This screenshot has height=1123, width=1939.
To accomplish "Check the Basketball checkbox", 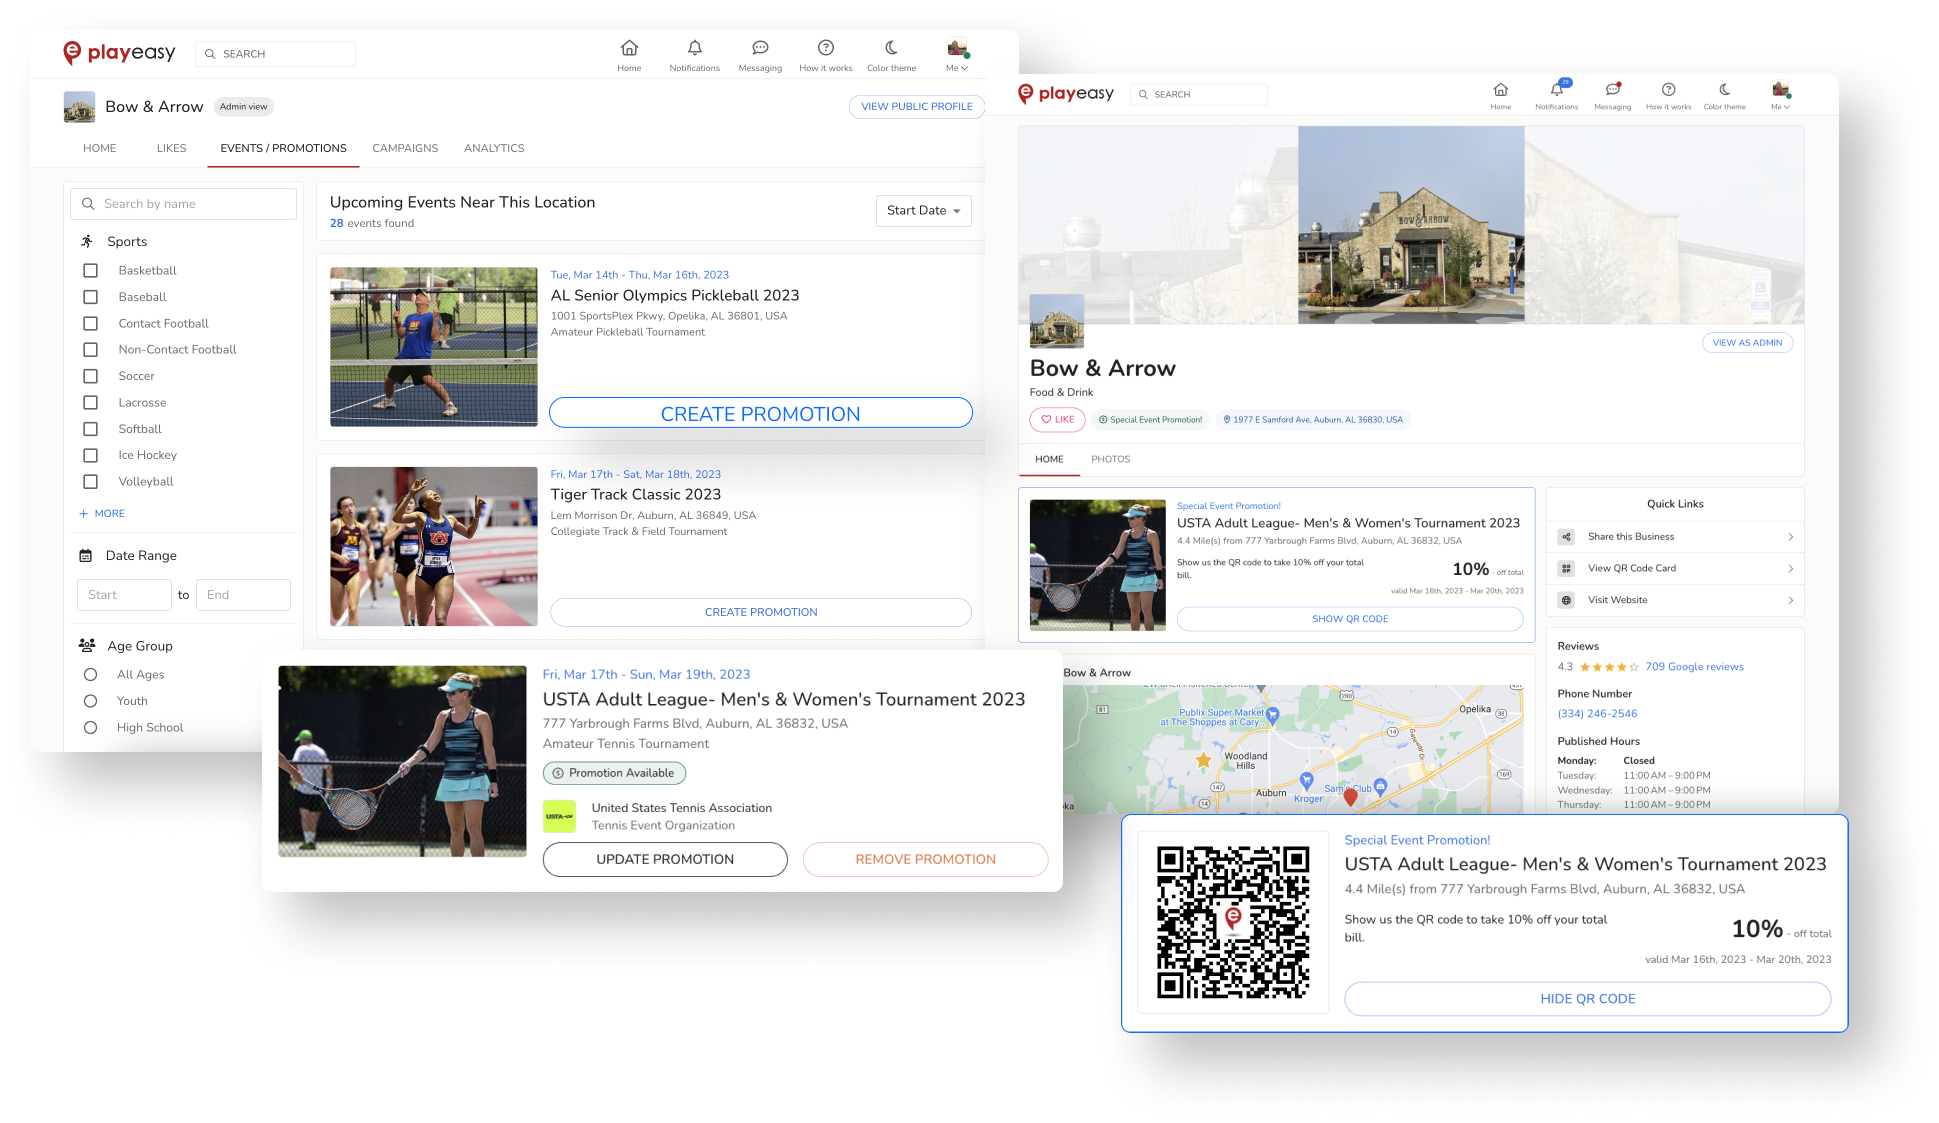I will pyautogui.click(x=91, y=271).
